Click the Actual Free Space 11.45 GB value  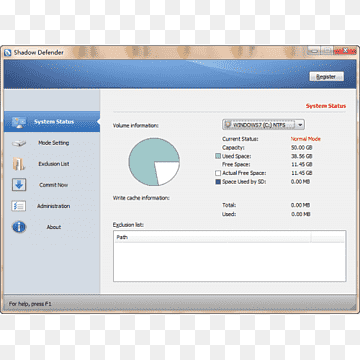pyautogui.click(x=301, y=173)
